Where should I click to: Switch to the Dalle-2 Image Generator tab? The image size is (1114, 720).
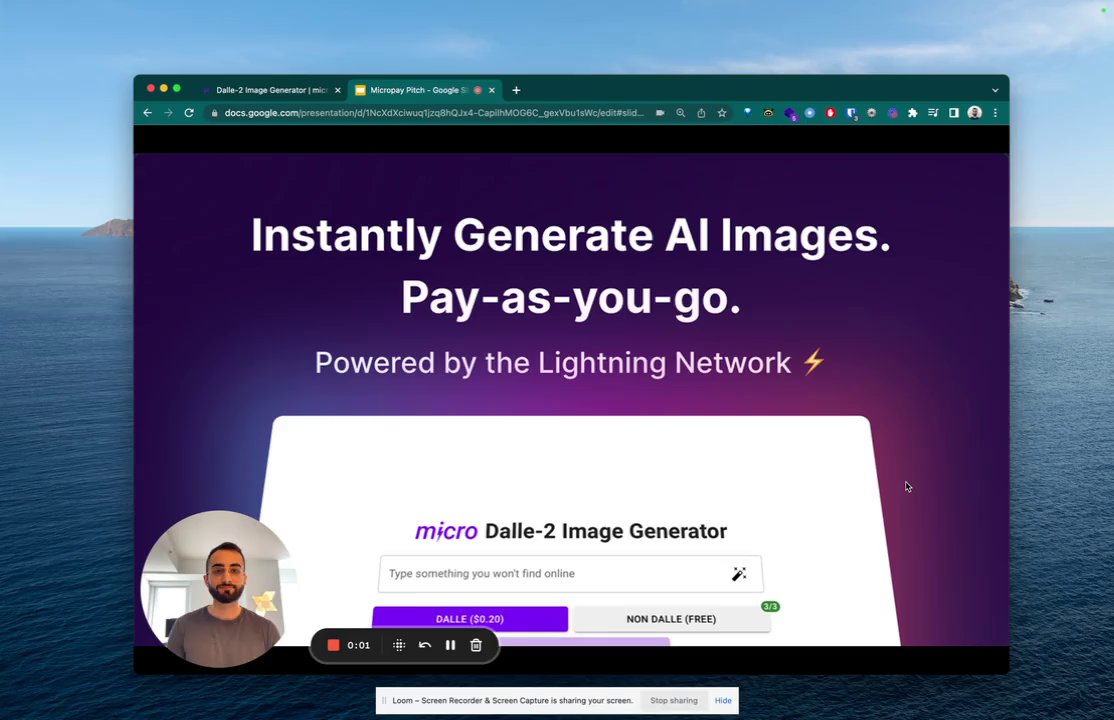[270, 90]
